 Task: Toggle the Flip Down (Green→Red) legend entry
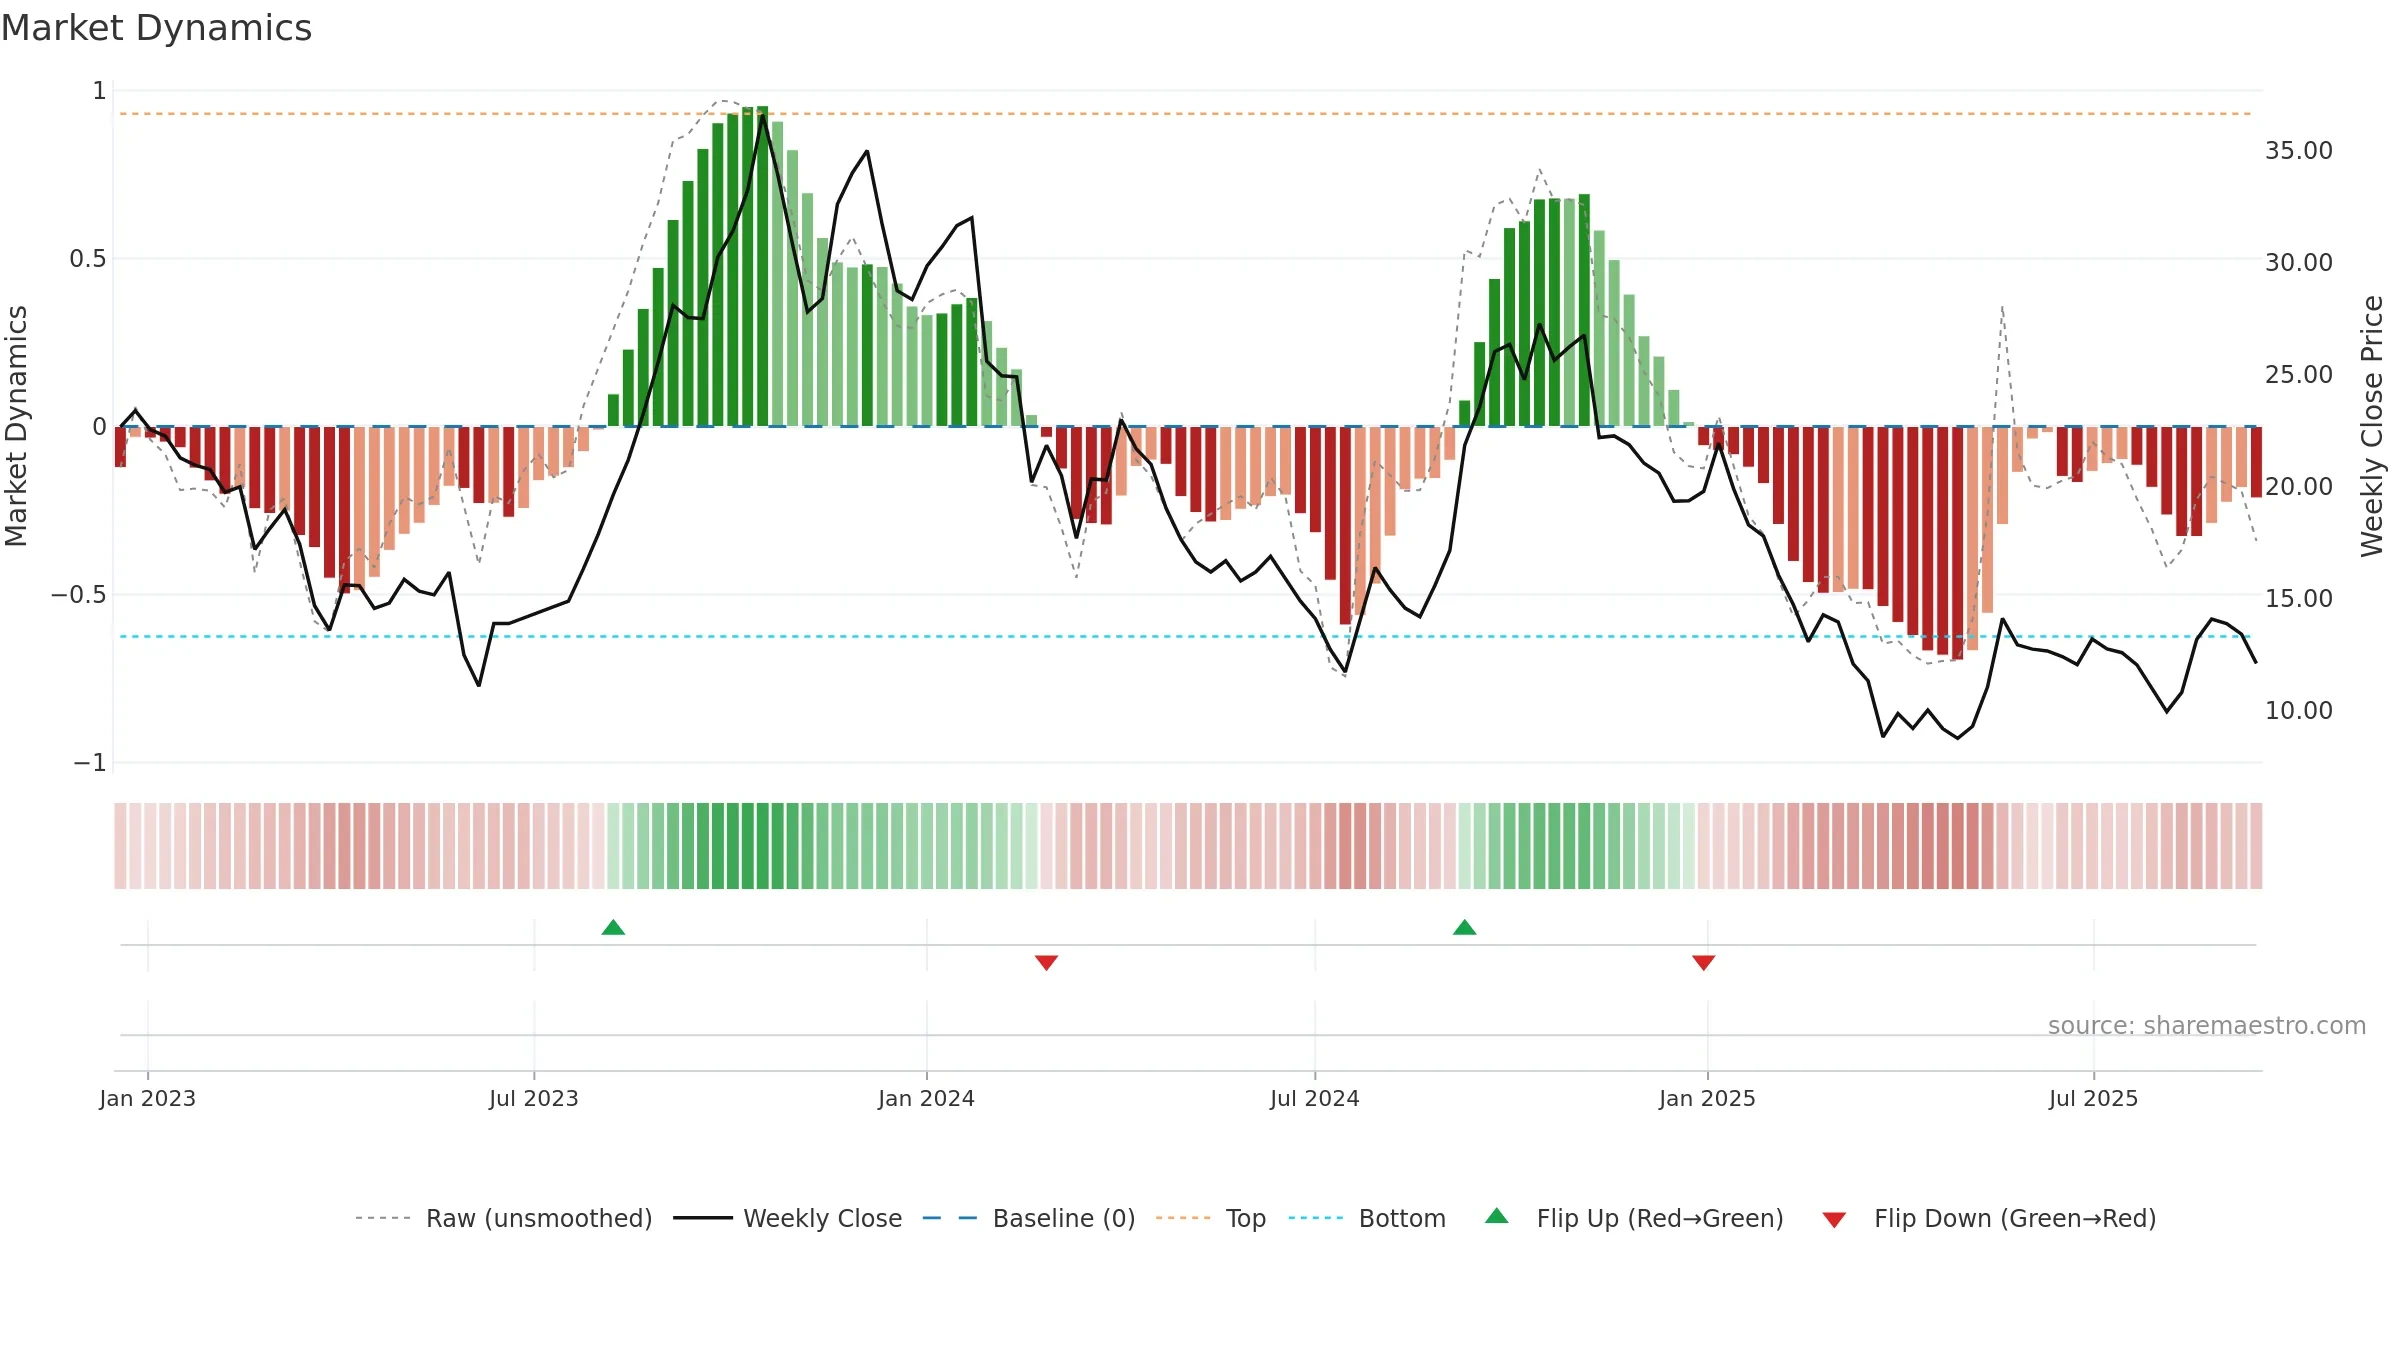pyautogui.click(x=1989, y=1218)
